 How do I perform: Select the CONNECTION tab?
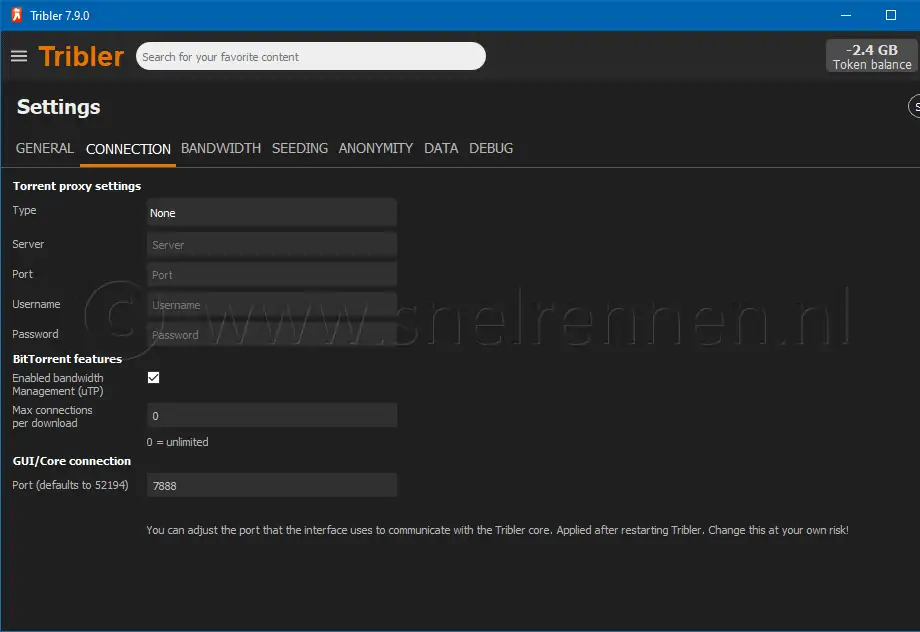coord(128,149)
